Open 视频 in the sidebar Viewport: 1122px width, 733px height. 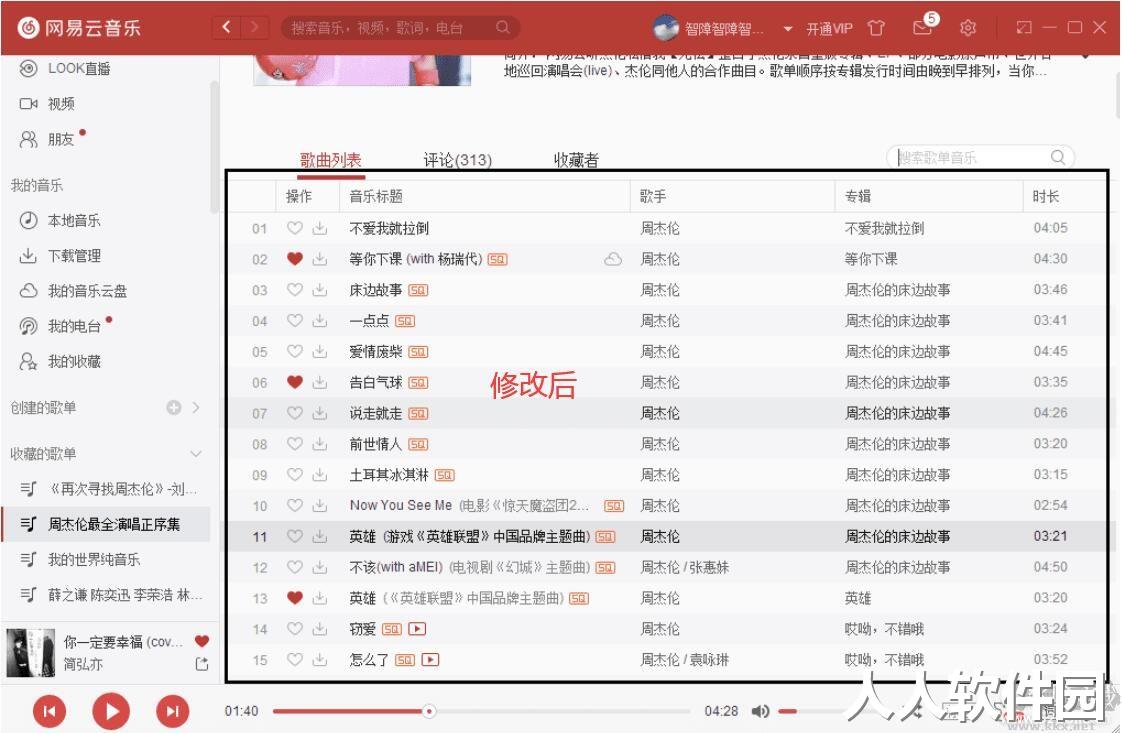(x=61, y=104)
